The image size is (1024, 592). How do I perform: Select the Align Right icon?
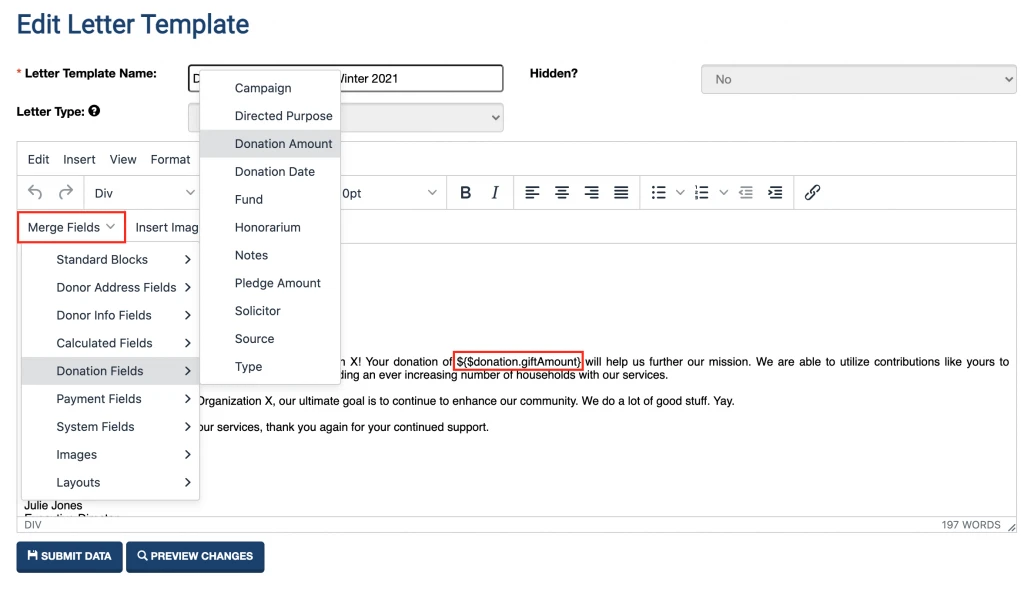[592, 192]
